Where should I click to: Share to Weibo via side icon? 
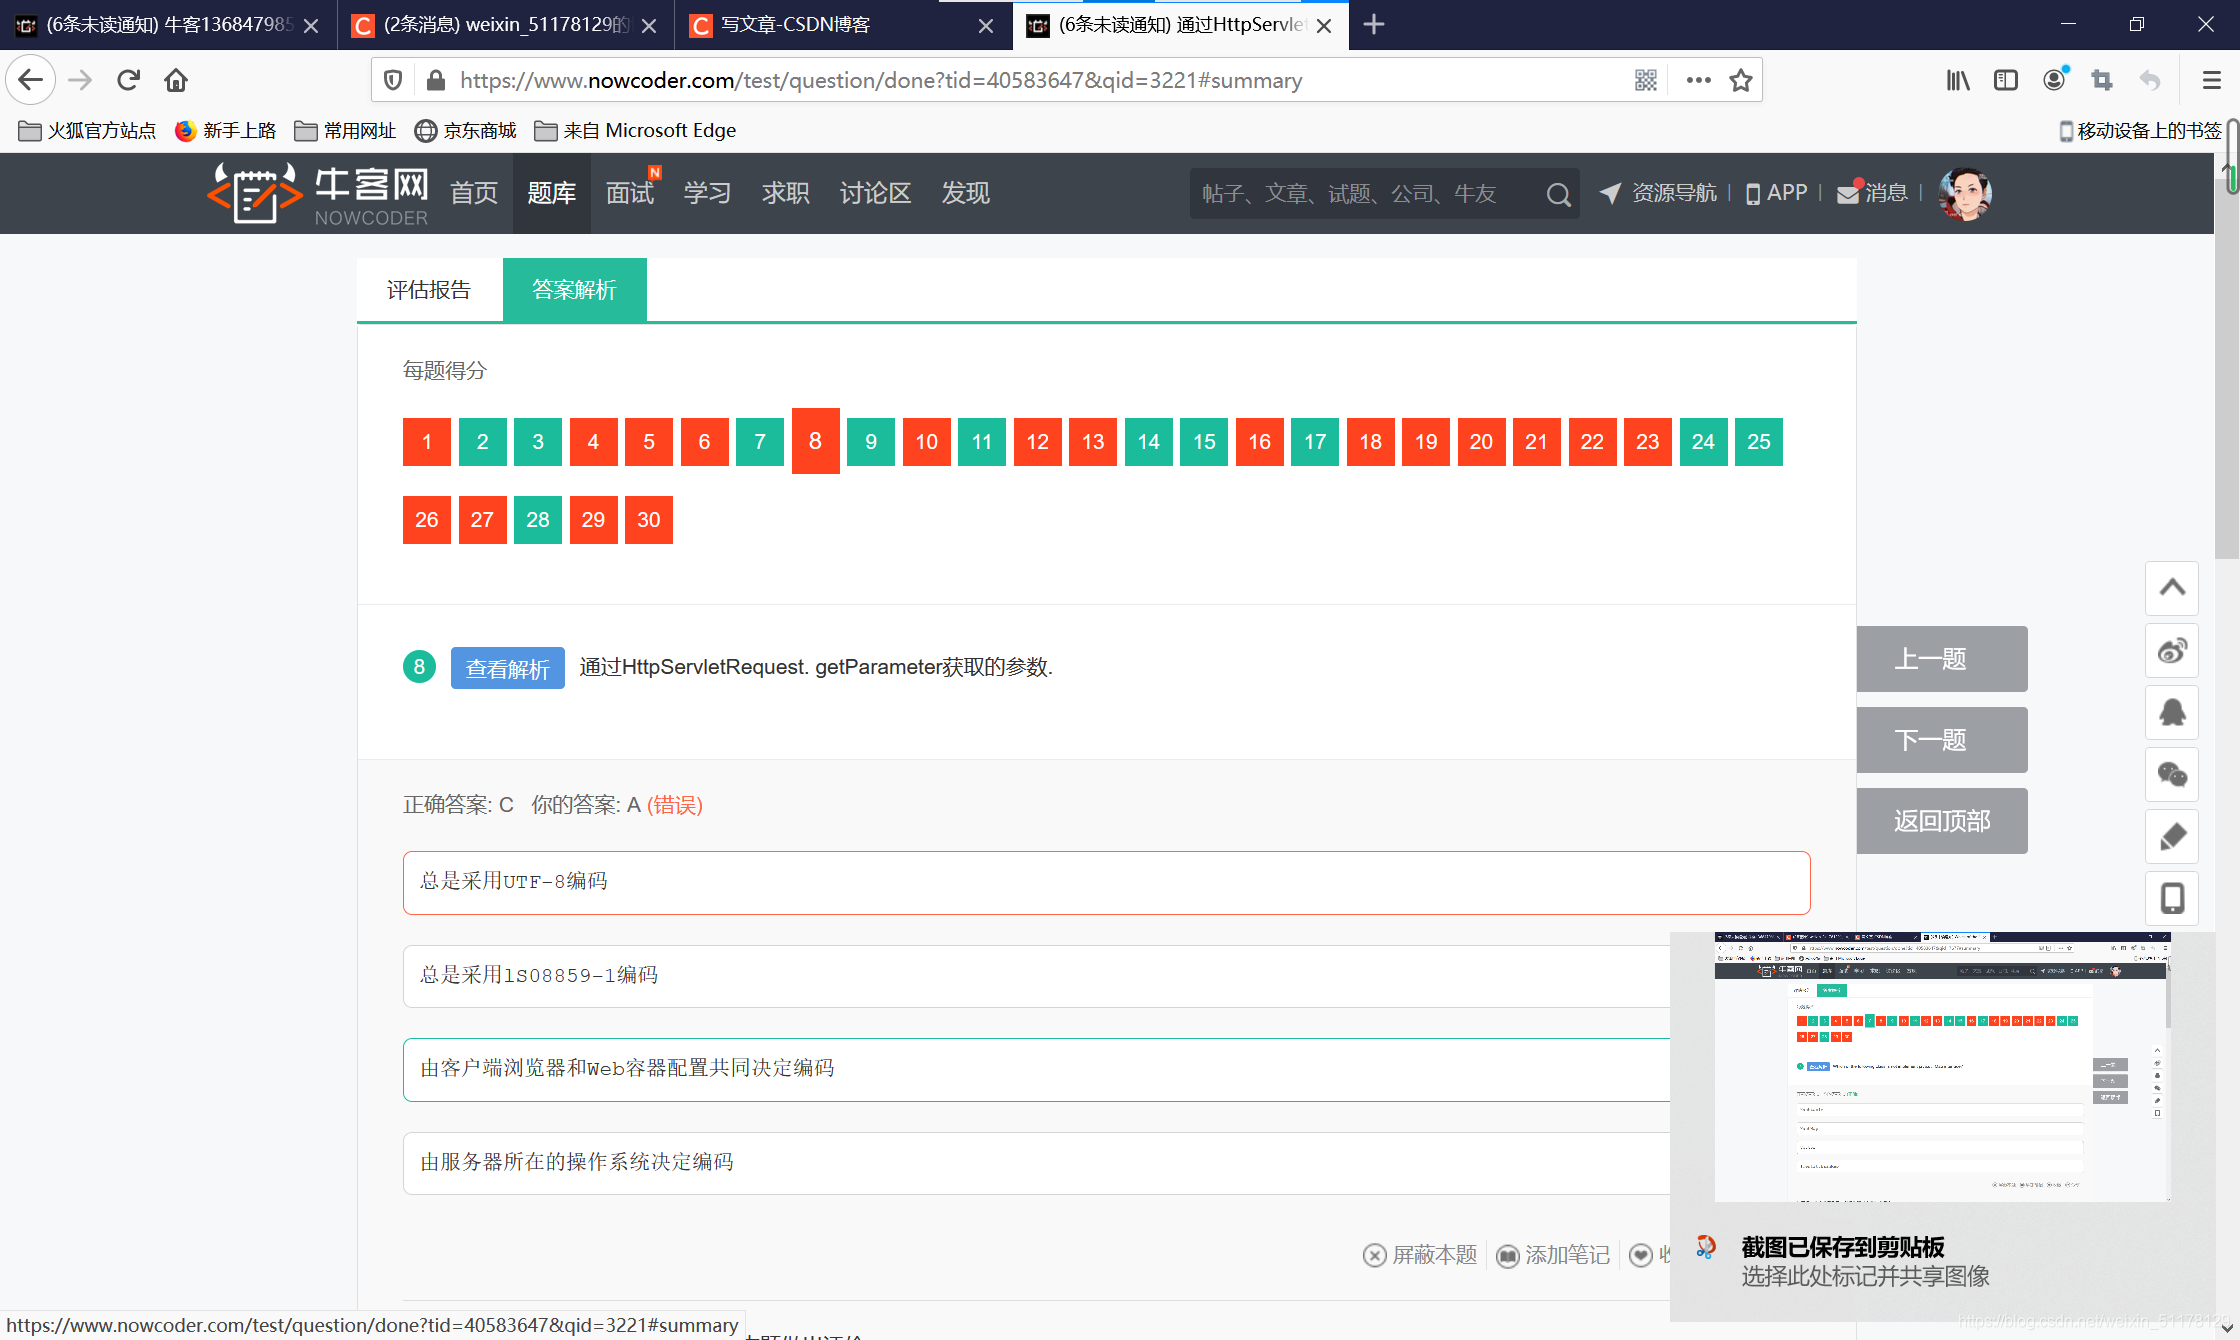point(2172,651)
